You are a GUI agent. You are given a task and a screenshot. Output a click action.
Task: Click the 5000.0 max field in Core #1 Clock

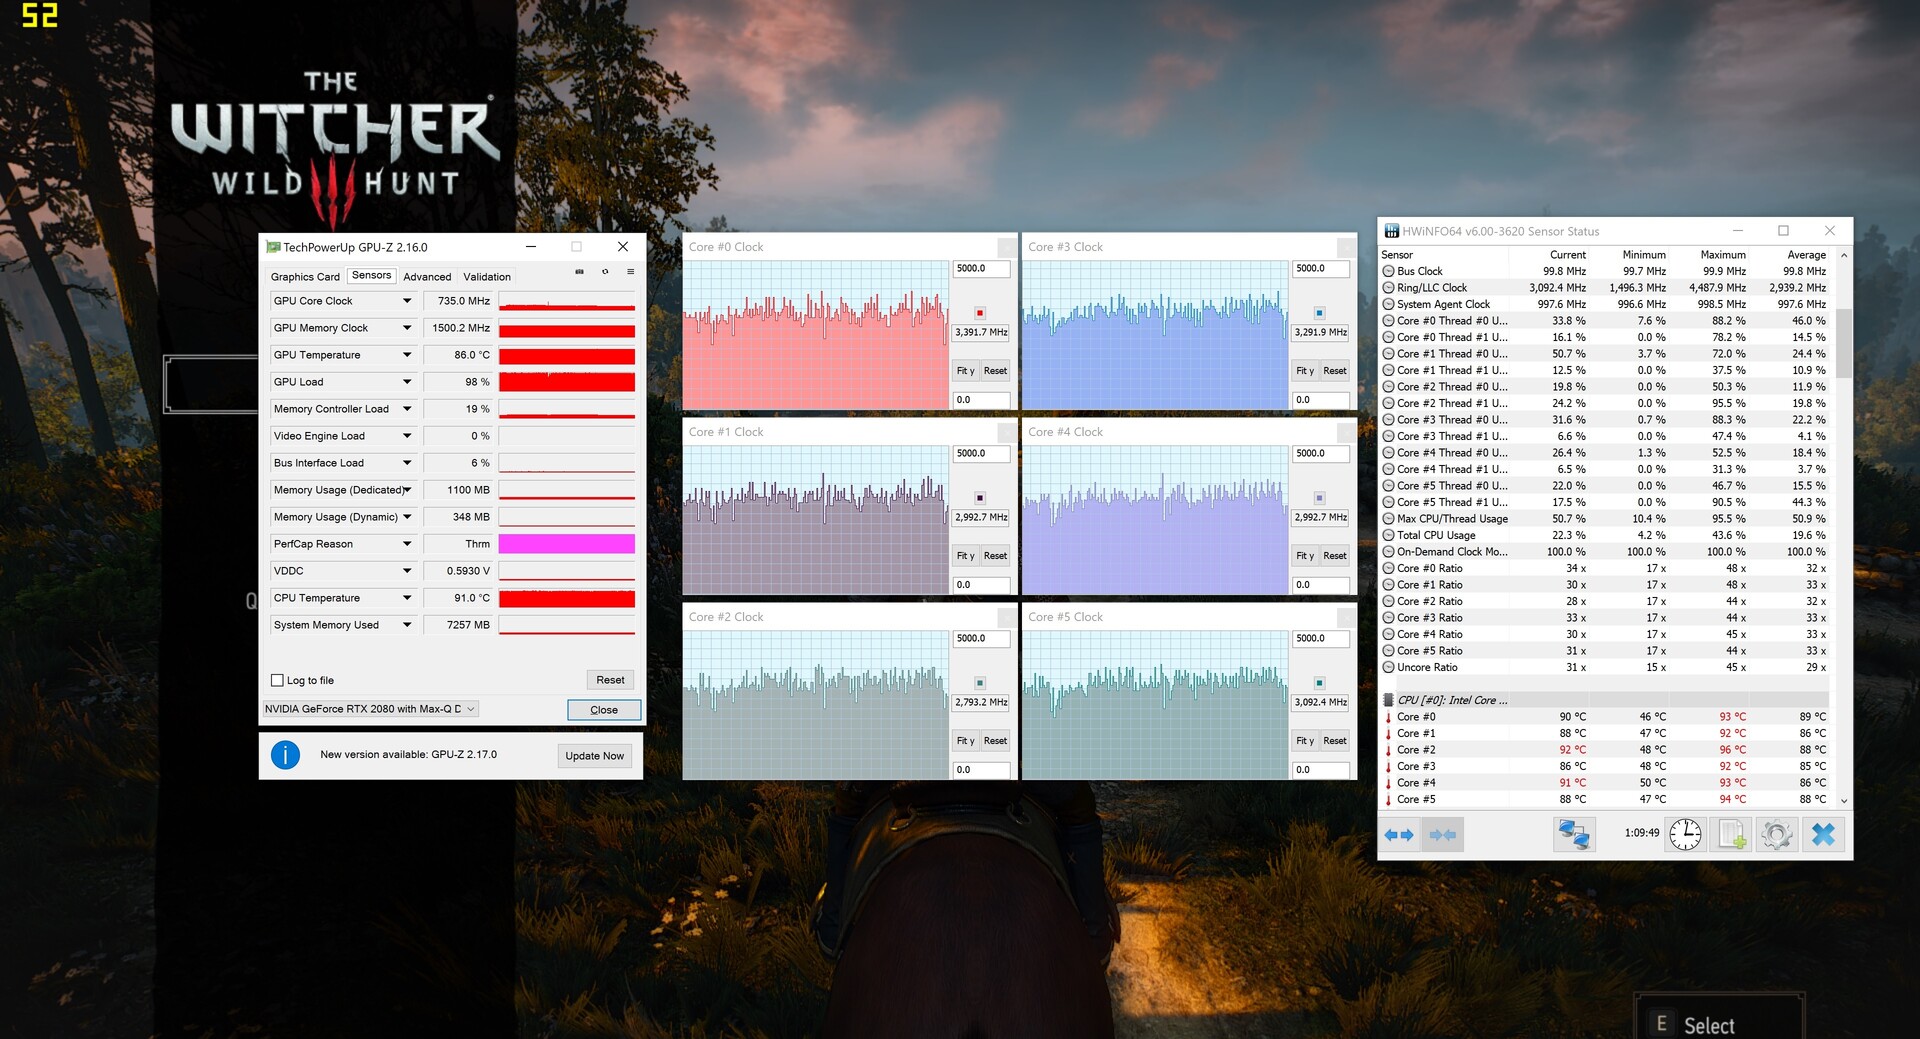coord(981,454)
